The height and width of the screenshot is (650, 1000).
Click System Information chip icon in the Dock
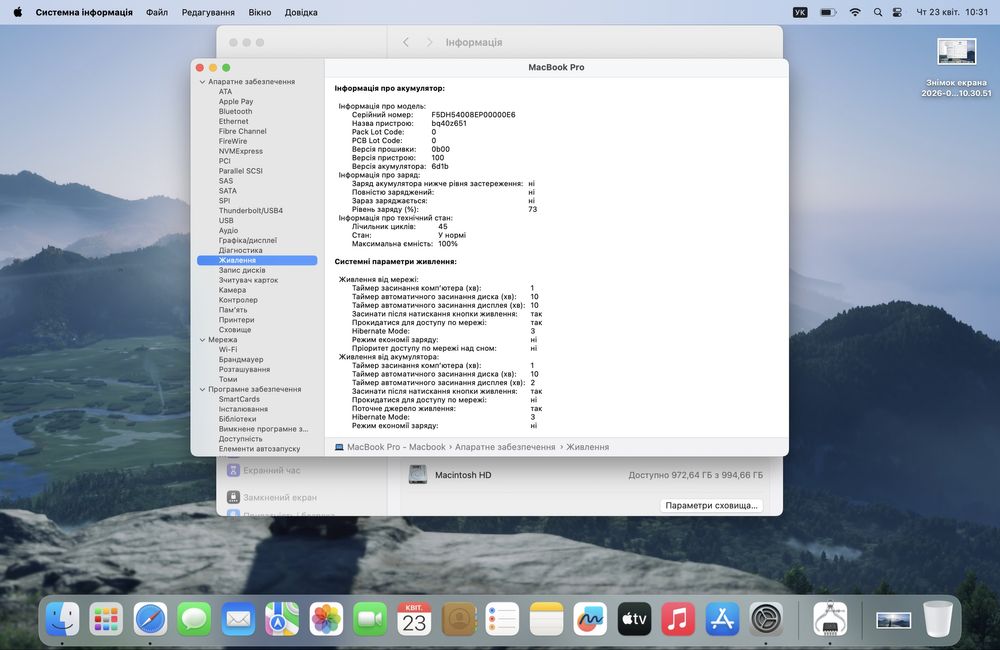pyautogui.click(x=830, y=619)
